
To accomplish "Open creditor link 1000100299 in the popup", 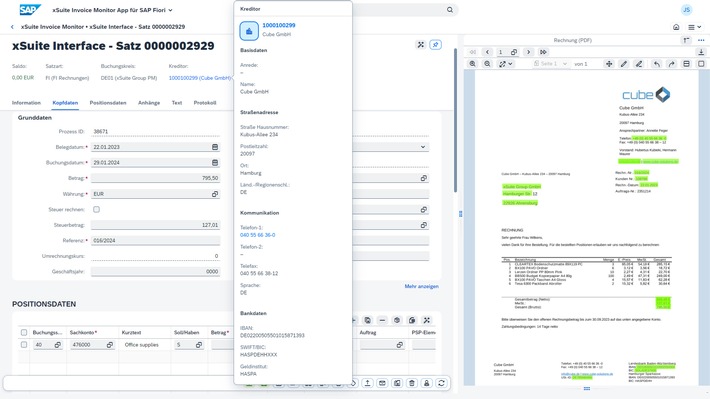I will (278, 25).
